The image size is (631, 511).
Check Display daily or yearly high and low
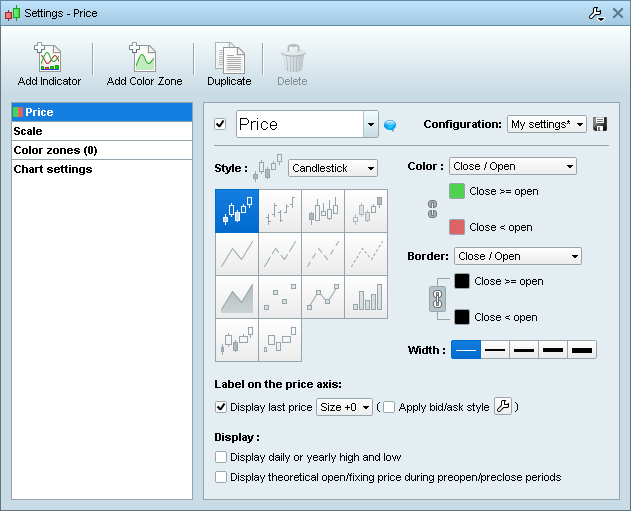point(221,457)
